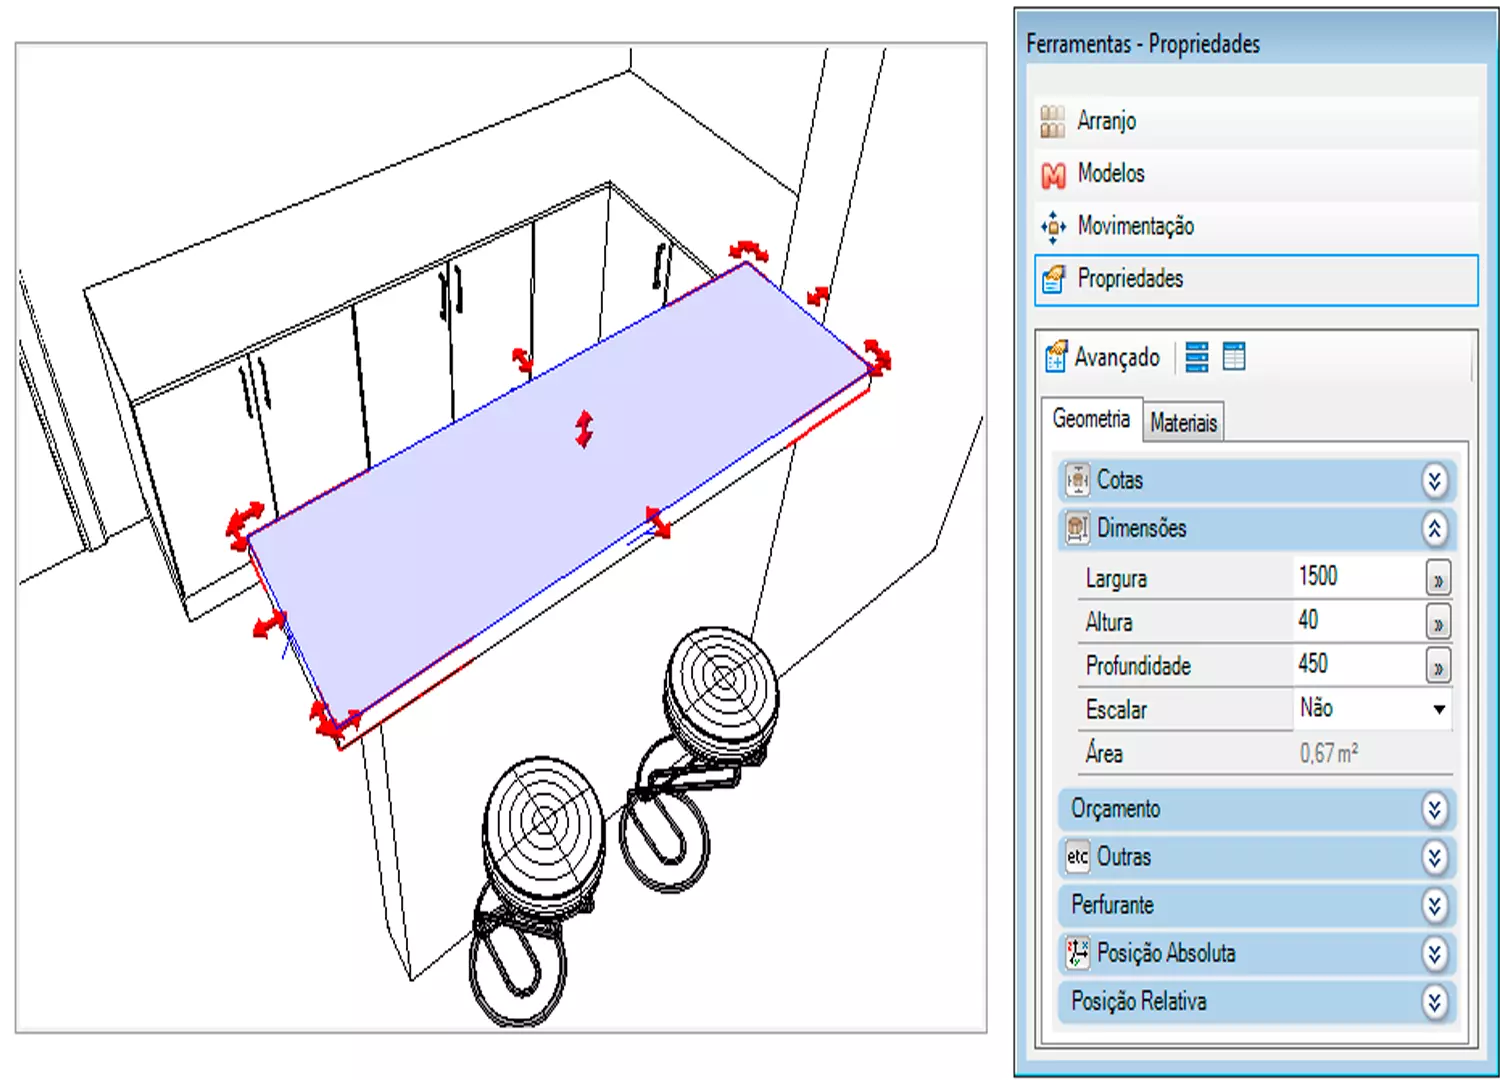The image size is (1500, 1080).
Task: Switch to the table view icon
Action: click(1234, 357)
